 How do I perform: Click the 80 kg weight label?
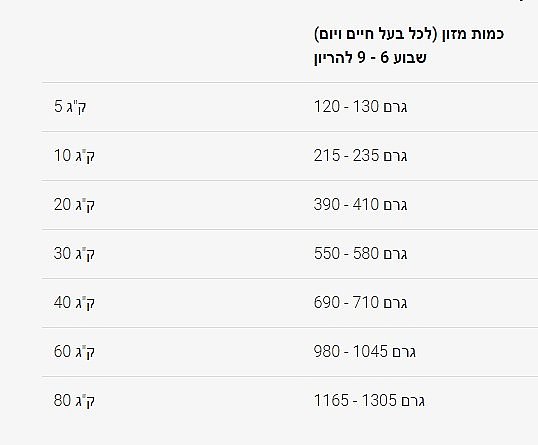coord(74,401)
